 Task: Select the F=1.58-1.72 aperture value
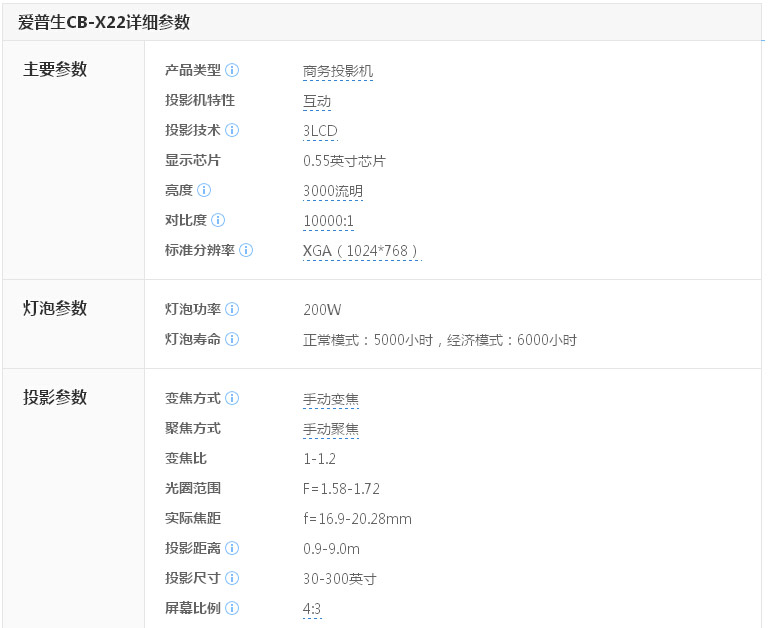click(x=341, y=489)
